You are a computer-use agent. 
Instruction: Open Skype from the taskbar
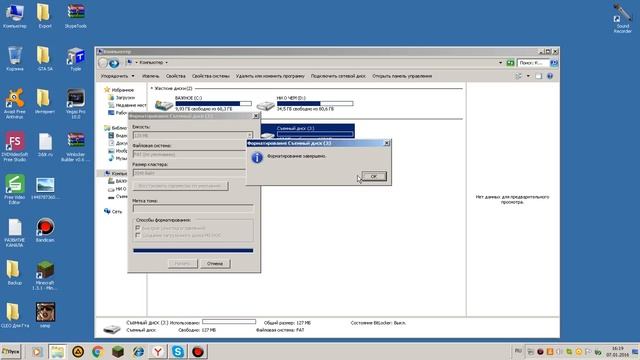tap(178, 351)
